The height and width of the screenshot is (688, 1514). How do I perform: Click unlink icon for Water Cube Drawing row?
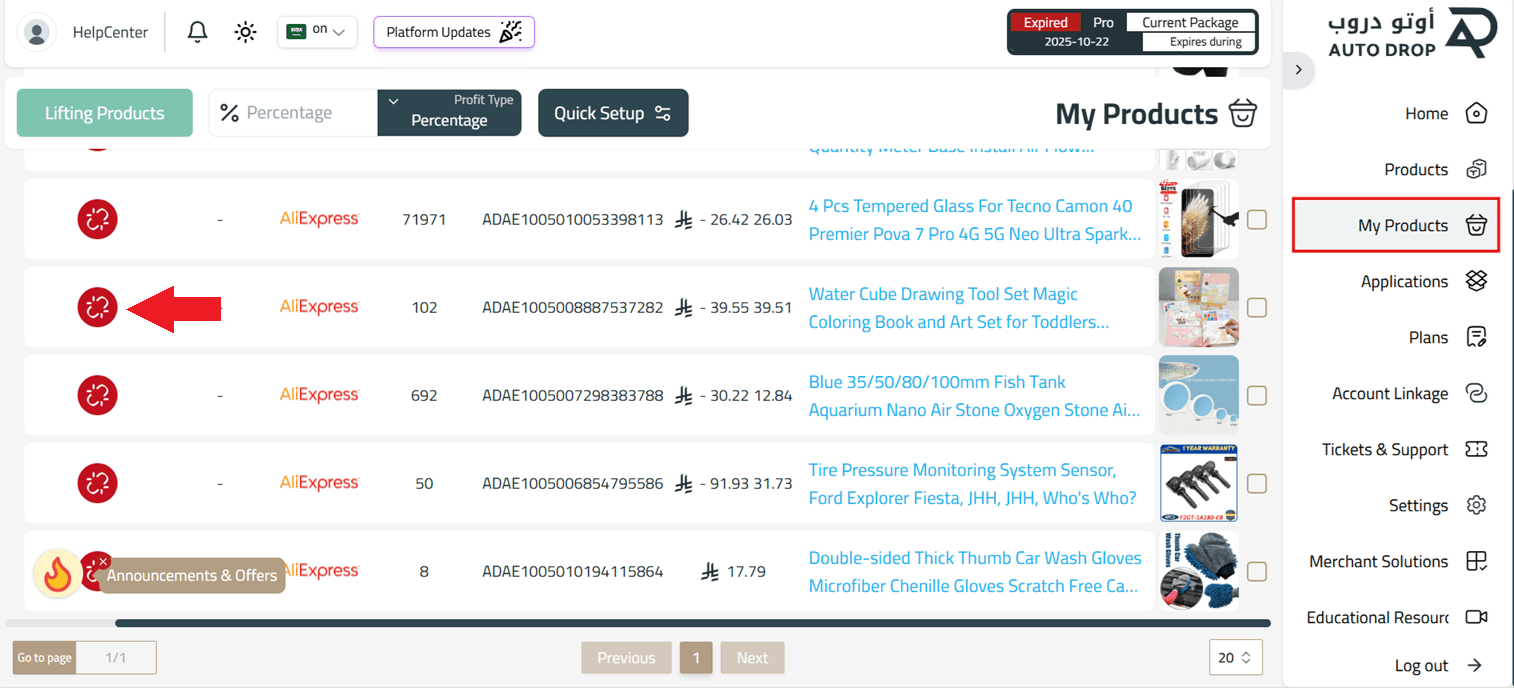(x=98, y=307)
